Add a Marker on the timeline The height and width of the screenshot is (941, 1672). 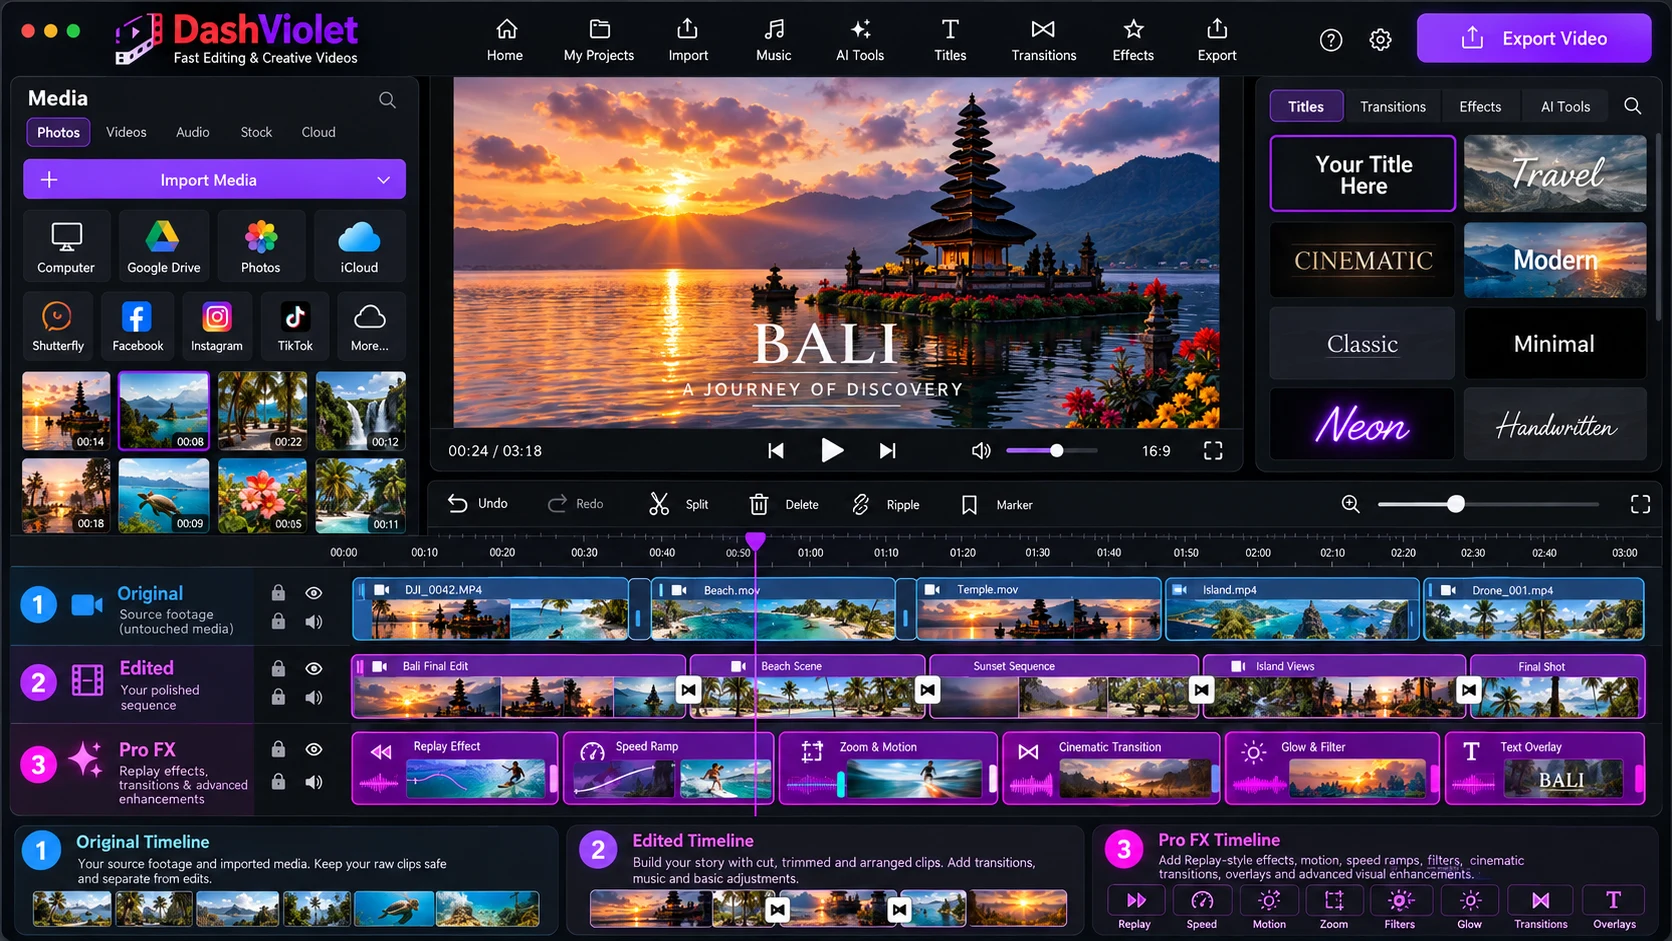[996, 504]
